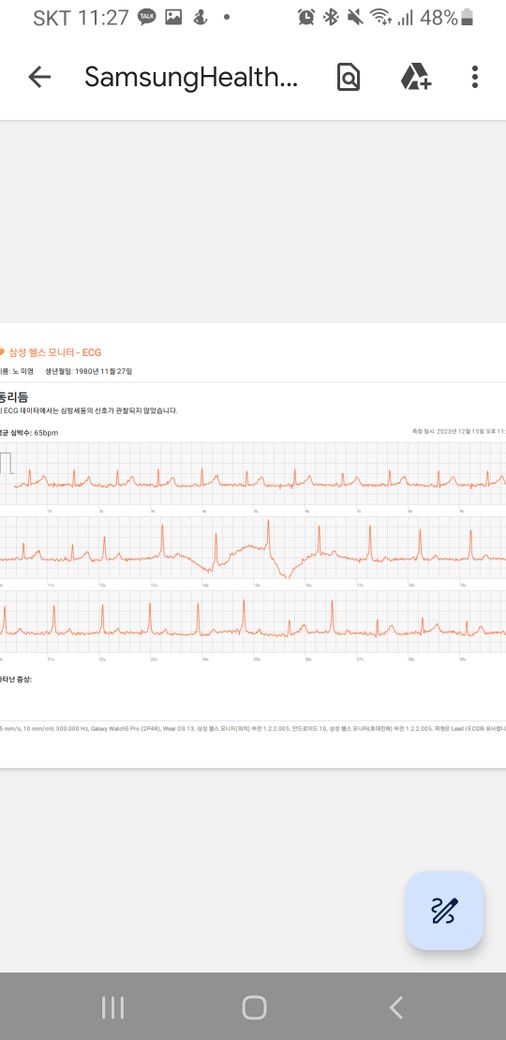Tap the muted sound status icon
Viewport: 506px width, 1040px height.
click(355, 18)
